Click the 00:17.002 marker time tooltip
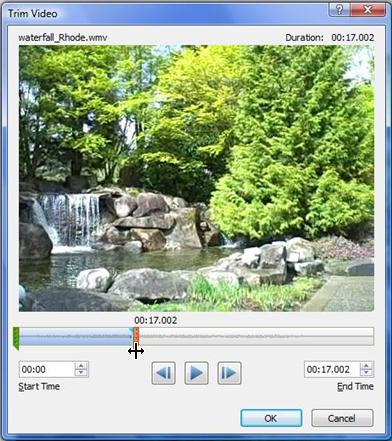The width and height of the screenshot is (392, 441). tap(156, 320)
